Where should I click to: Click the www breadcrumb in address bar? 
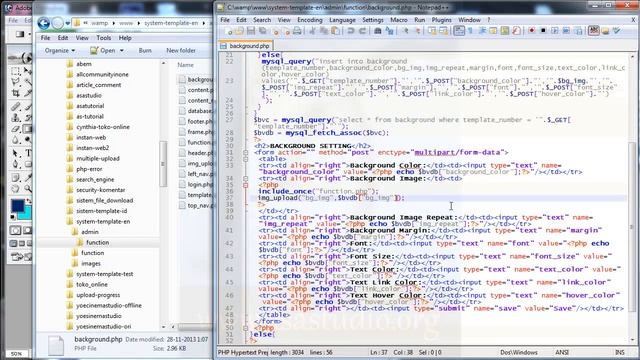tap(126, 23)
